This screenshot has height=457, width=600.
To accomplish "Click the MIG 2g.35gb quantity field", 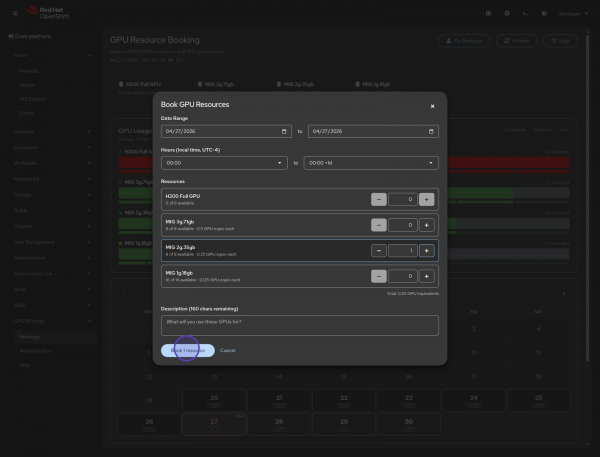I will (x=403, y=251).
